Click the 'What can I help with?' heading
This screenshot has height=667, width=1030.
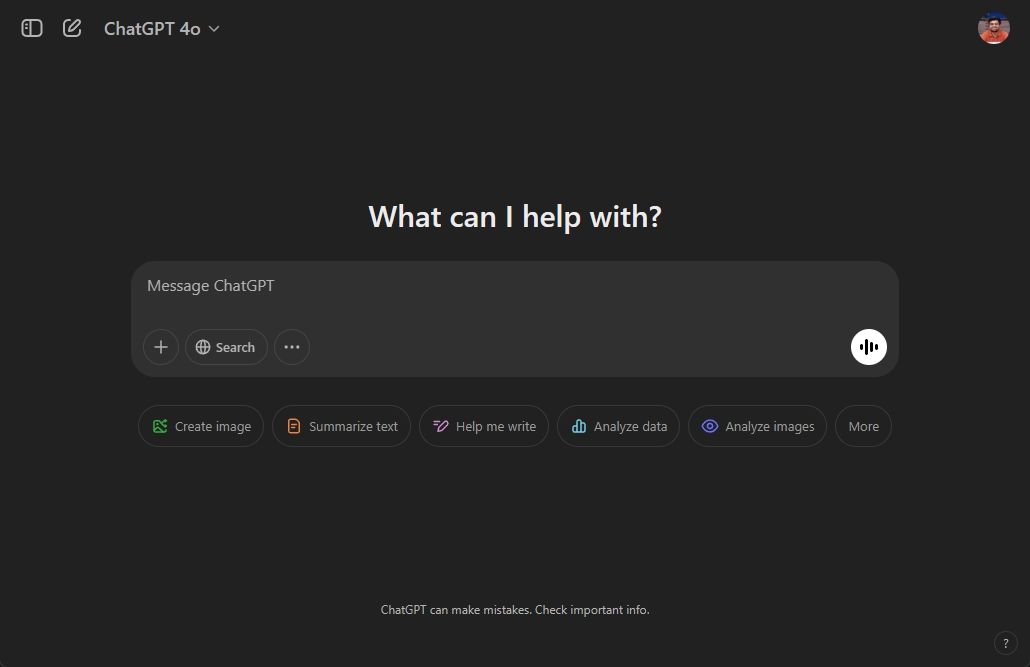[515, 216]
